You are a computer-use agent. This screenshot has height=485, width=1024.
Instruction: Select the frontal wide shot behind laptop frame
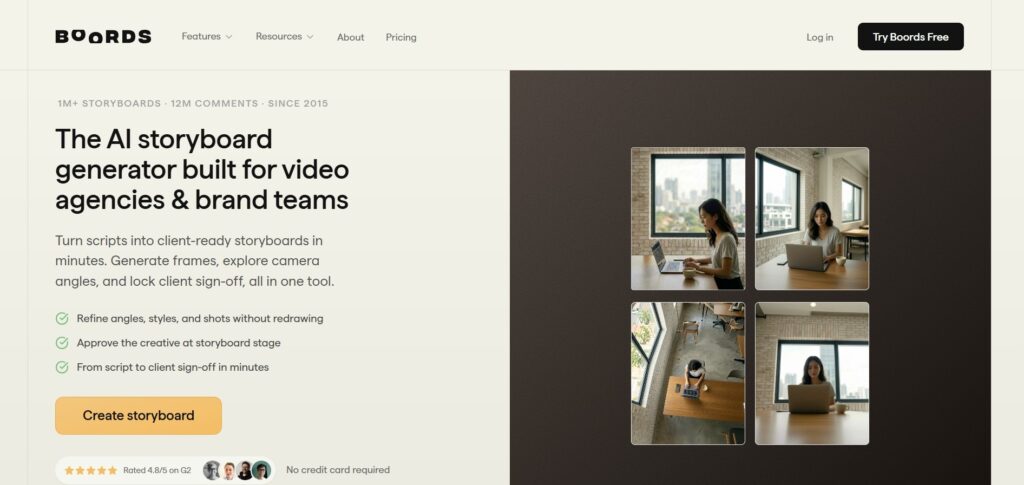(x=812, y=373)
